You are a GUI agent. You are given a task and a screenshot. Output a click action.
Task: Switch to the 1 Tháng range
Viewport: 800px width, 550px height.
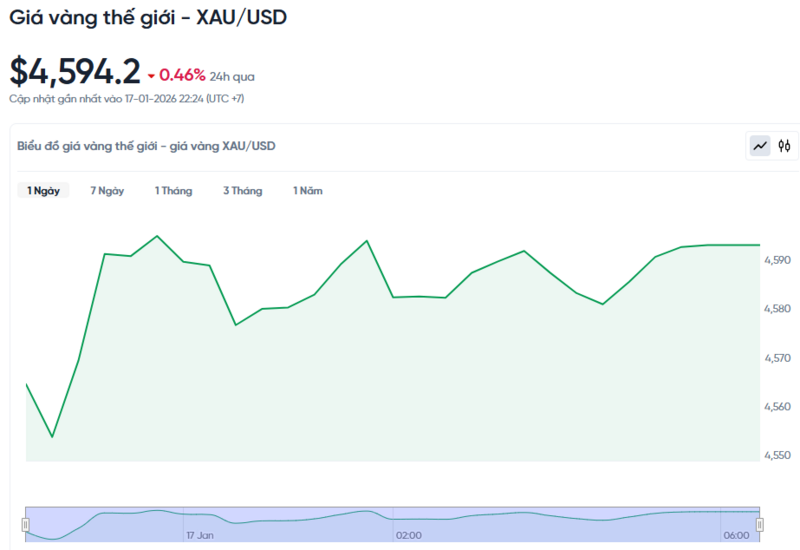(x=173, y=190)
